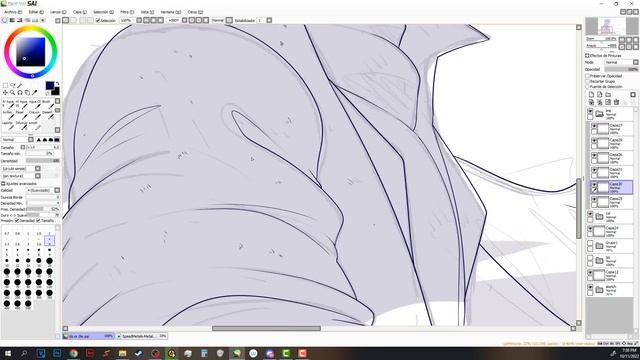The image size is (640, 360).
Task: Open brush shape círculo simple dropdown
Action: pos(21,169)
